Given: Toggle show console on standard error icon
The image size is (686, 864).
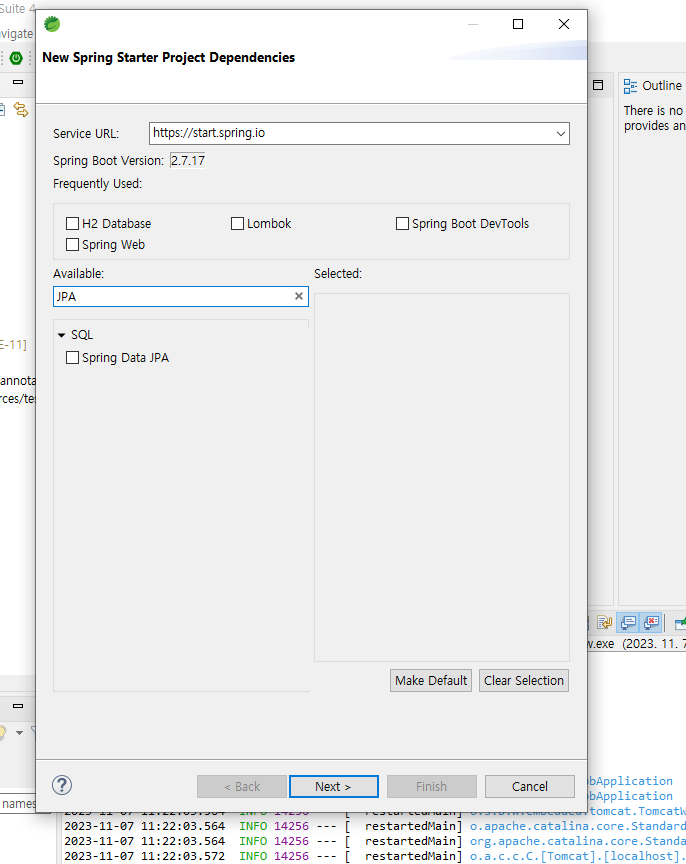Looking at the screenshot, I should point(651,623).
